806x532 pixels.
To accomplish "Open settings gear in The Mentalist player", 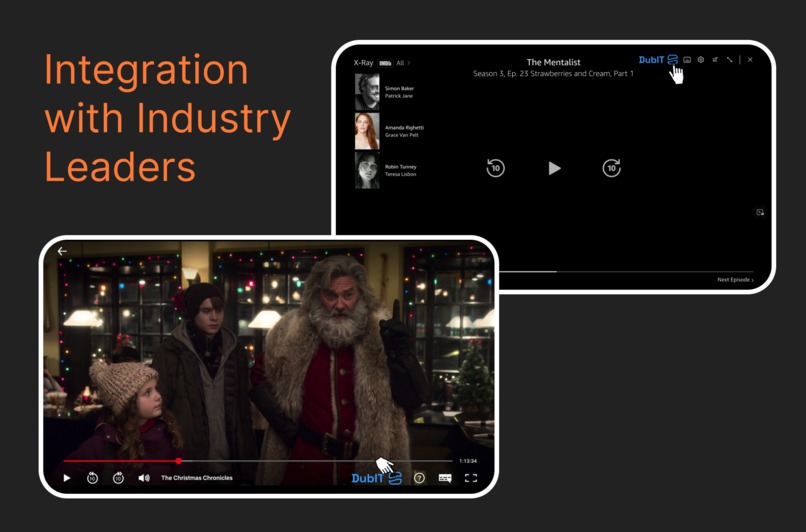I will [x=701, y=60].
